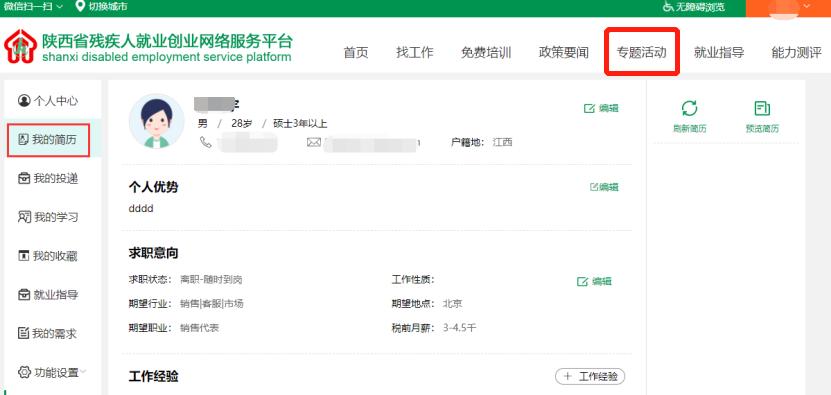This screenshot has width=831, height=395.
Task: Click the 刷新简历 refresh icon
Action: tap(689, 108)
